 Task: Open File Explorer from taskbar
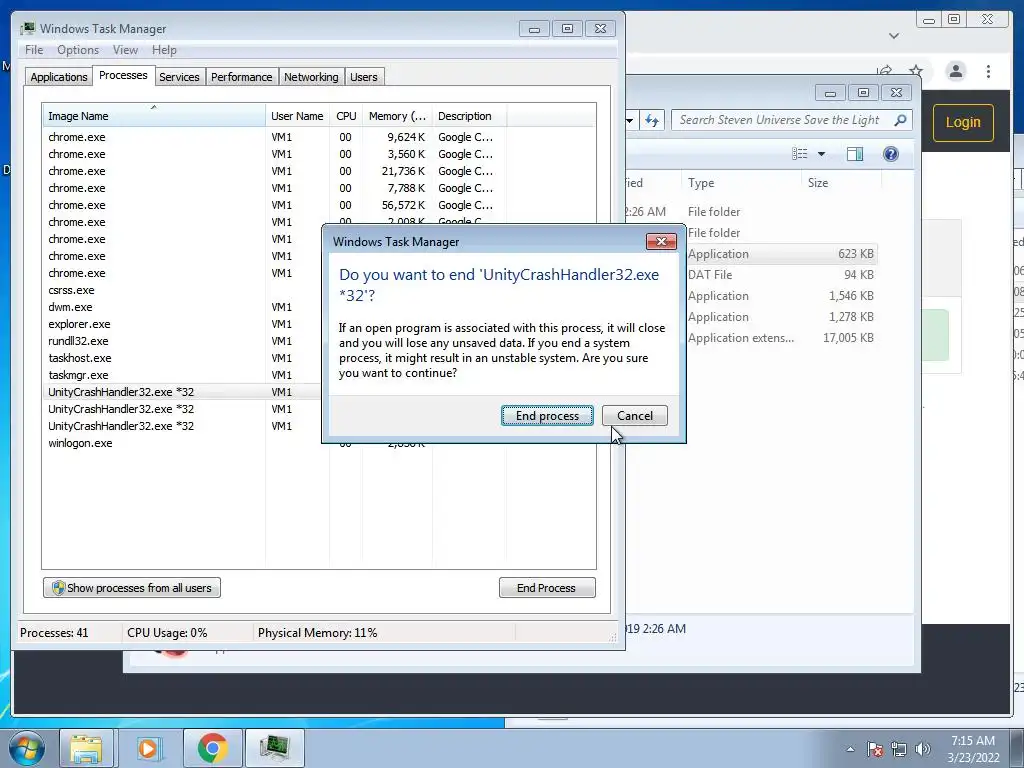87,748
